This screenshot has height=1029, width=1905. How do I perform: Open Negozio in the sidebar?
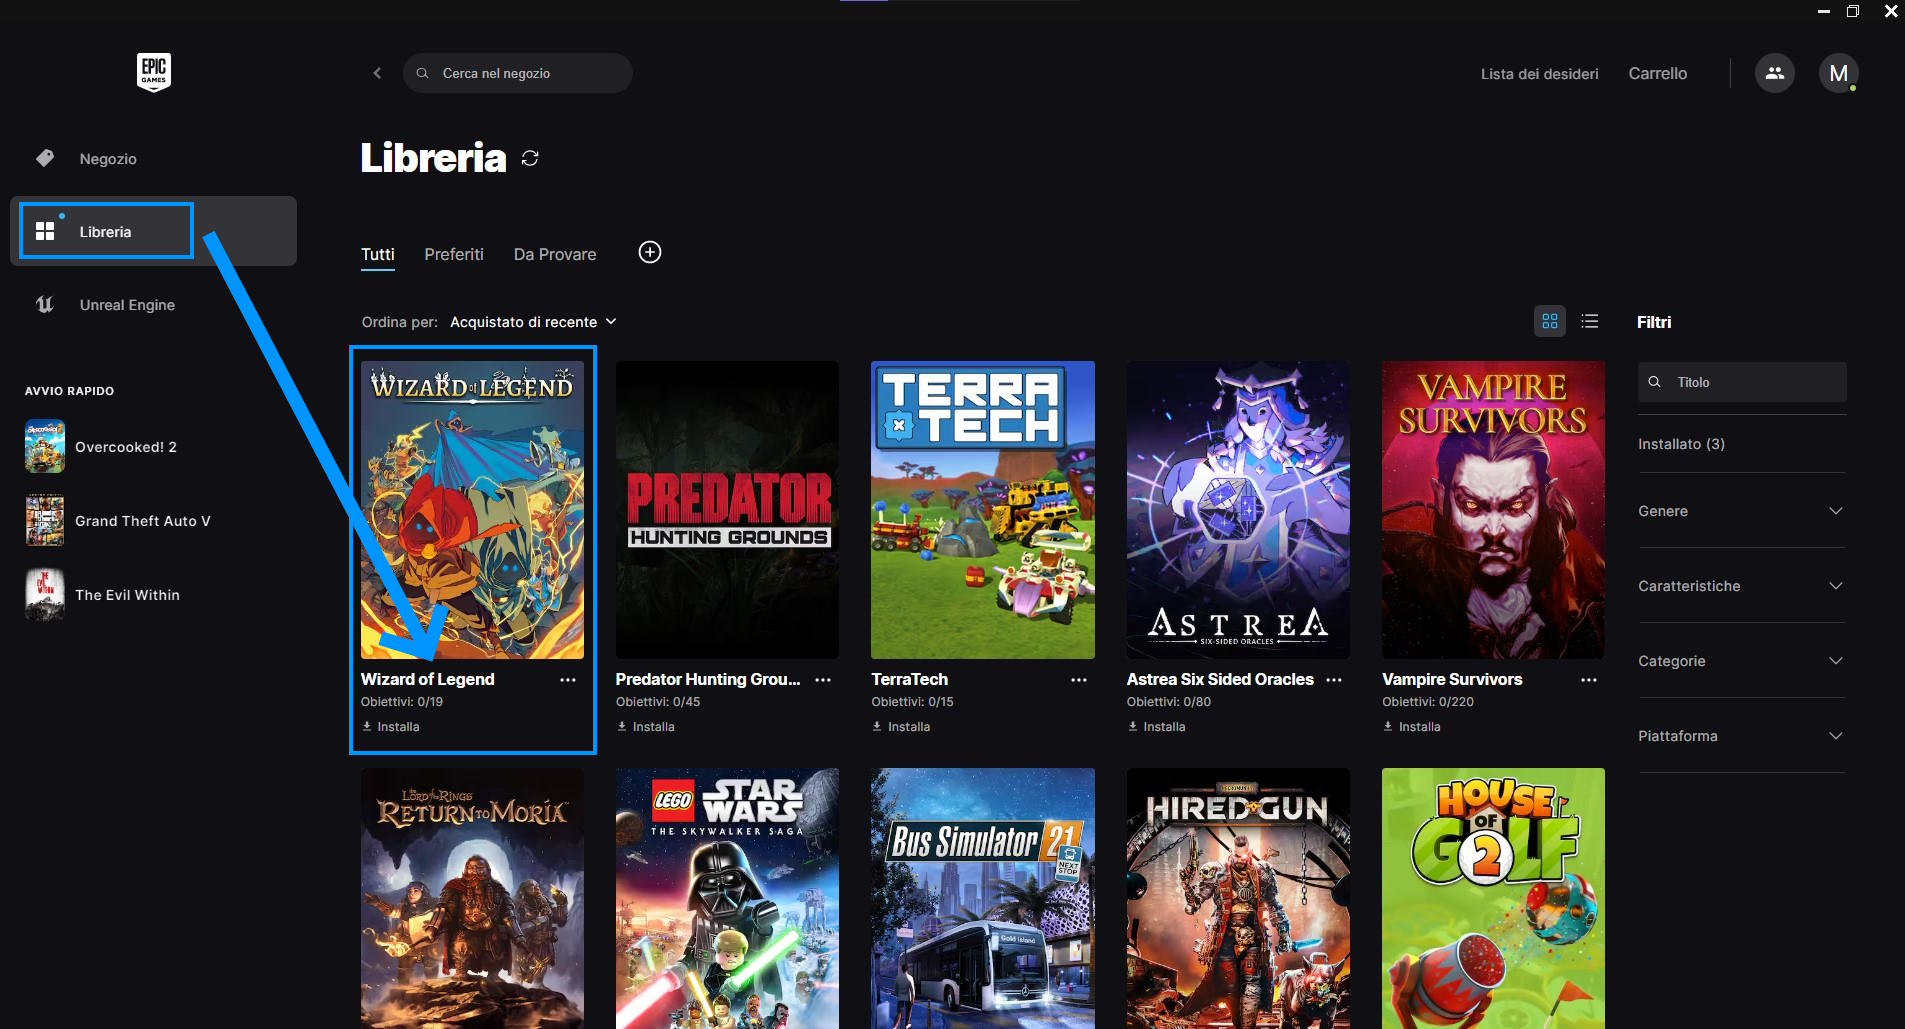click(x=108, y=159)
